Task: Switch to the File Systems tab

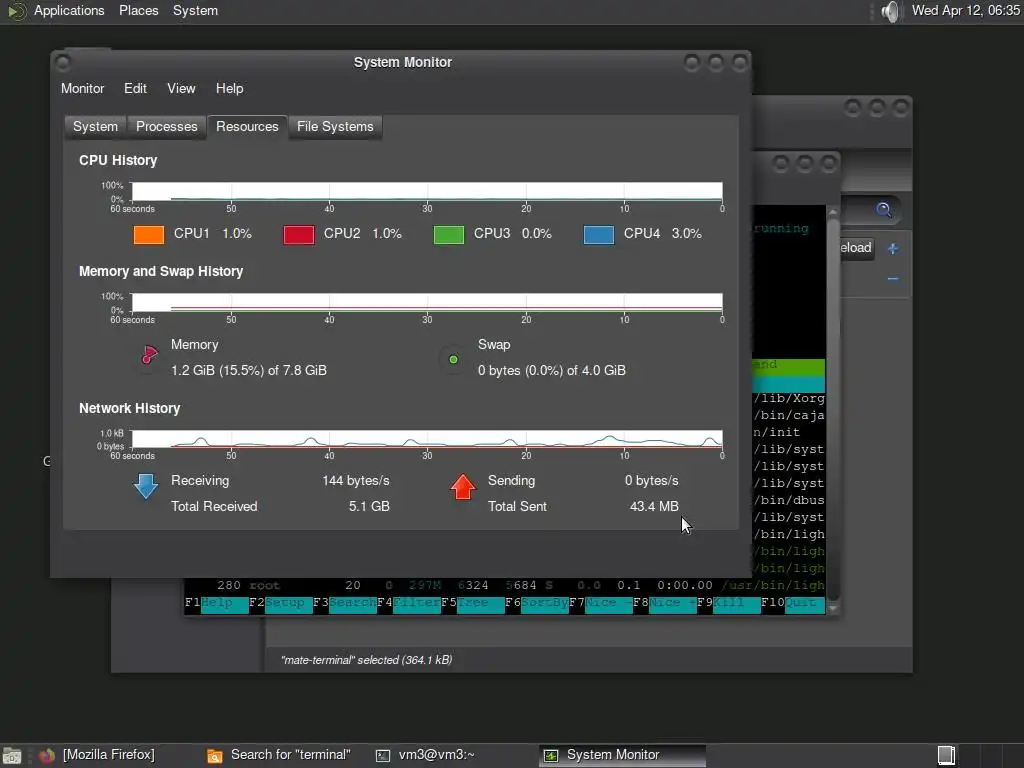Action: (x=335, y=127)
